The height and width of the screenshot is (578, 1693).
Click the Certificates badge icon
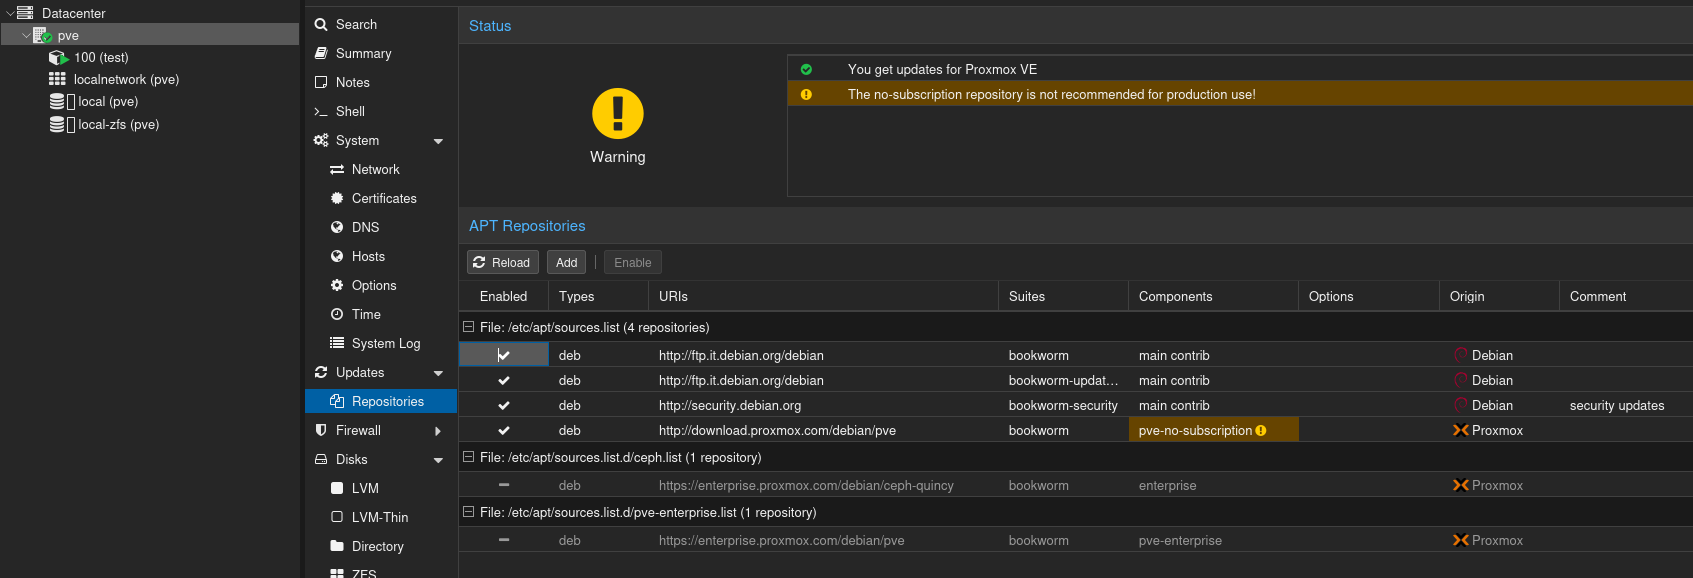tap(337, 198)
